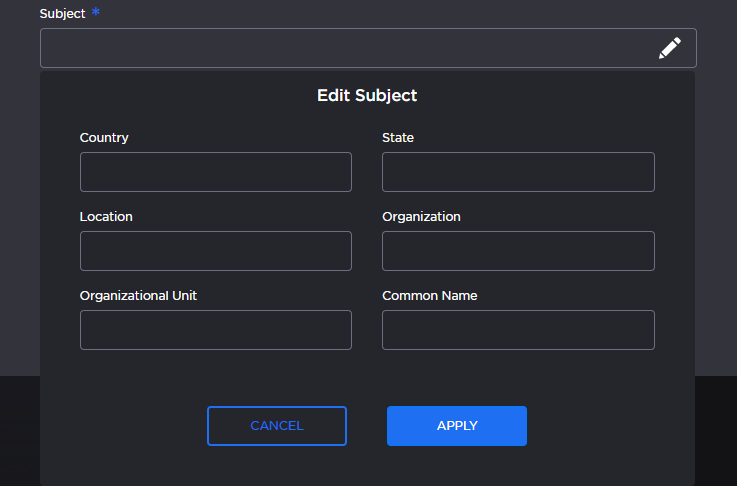Image resolution: width=737 pixels, height=486 pixels.
Task: Select the State input field
Action: click(x=518, y=172)
